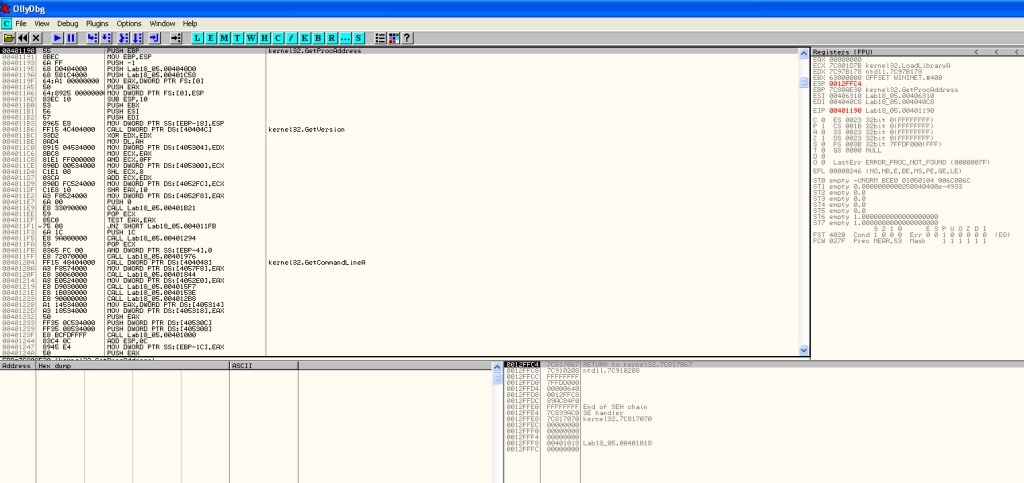Image resolution: width=1024 pixels, height=483 pixels.
Task: Open the Plugins menu
Action: (97, 22)
